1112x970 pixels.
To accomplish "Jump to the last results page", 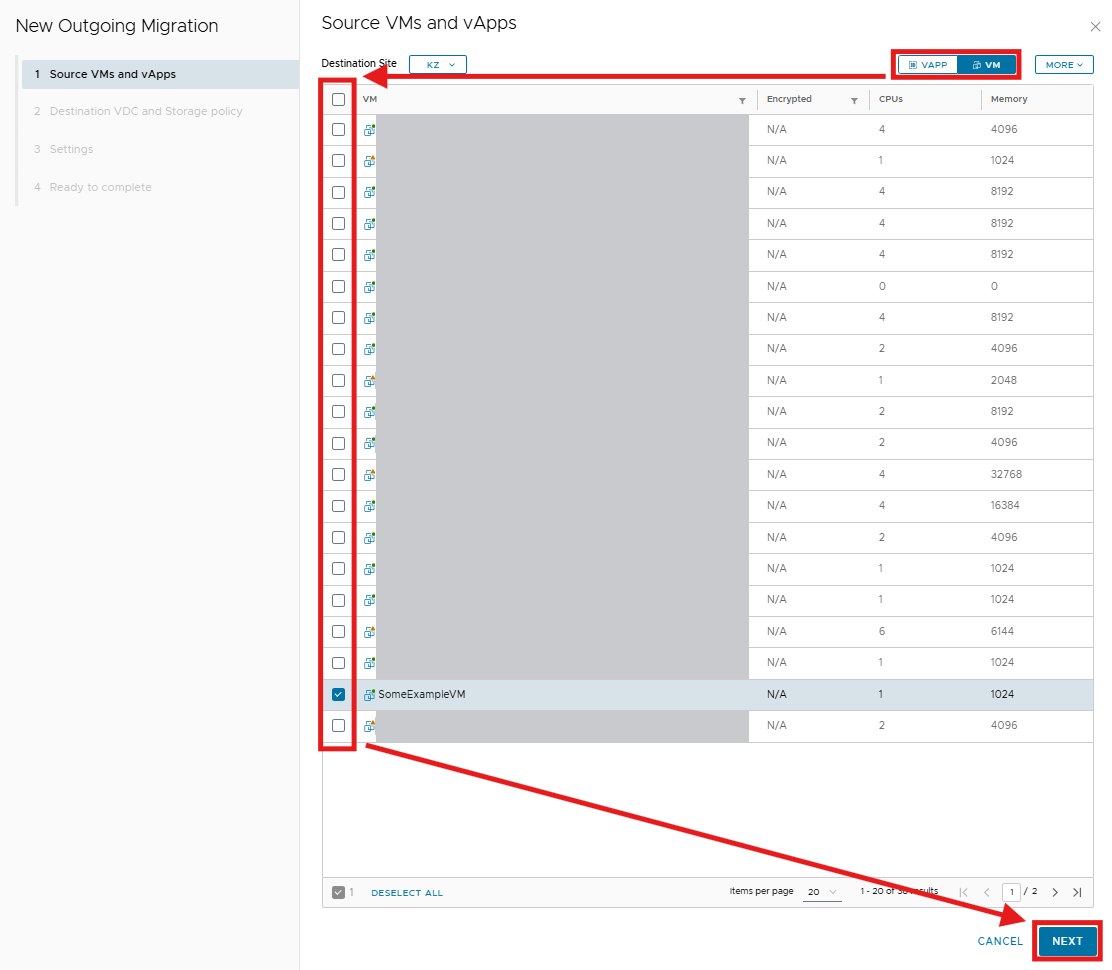I will pyautogui.click(x=1077, y=892).
